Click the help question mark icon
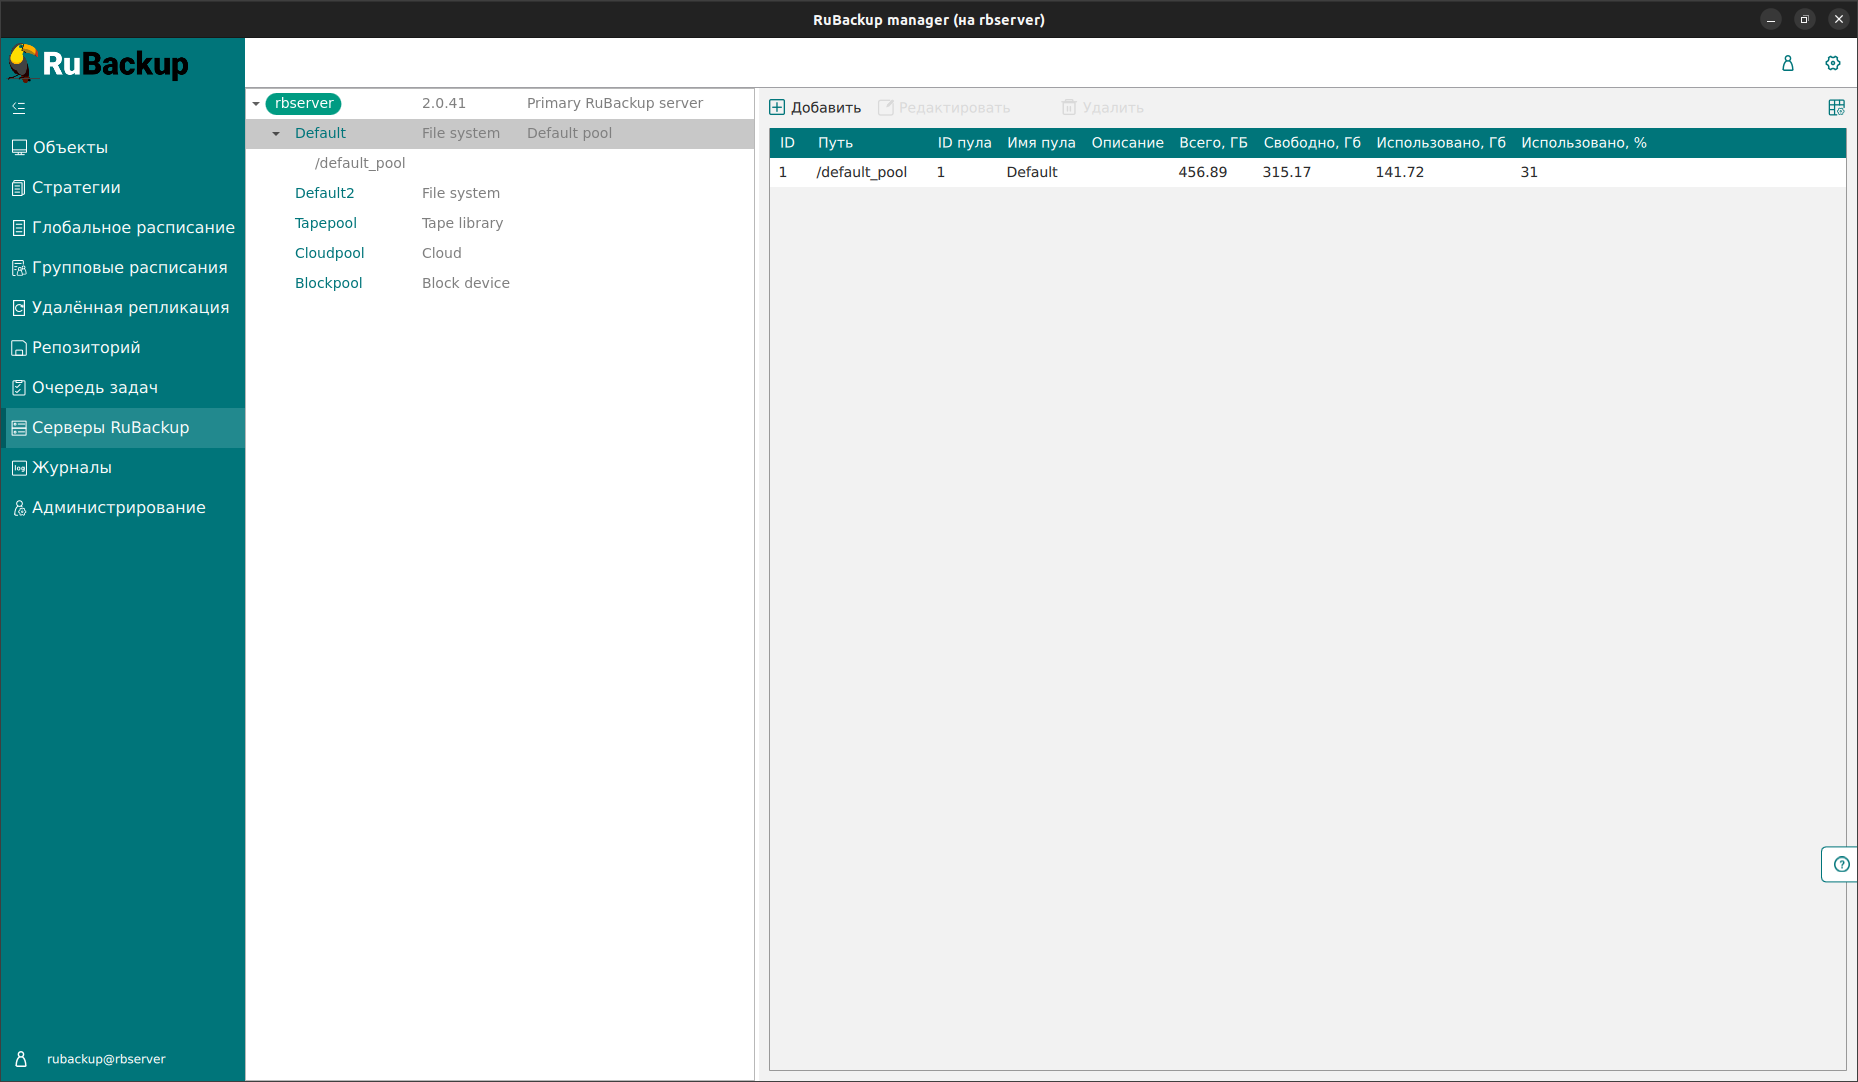 1841,864
